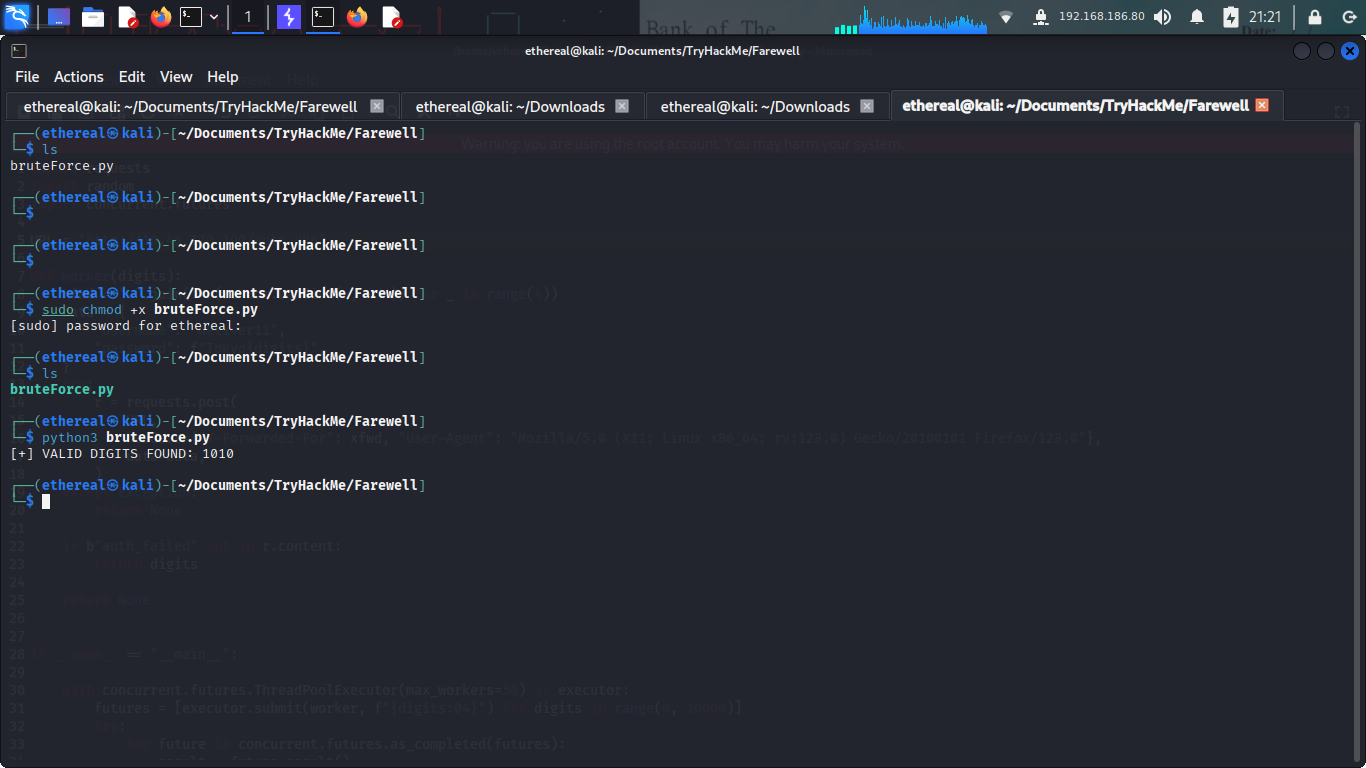Close the active Farewell tab with red X
The width and height of the screenshot is (1366, 768).
[1262, 105]
